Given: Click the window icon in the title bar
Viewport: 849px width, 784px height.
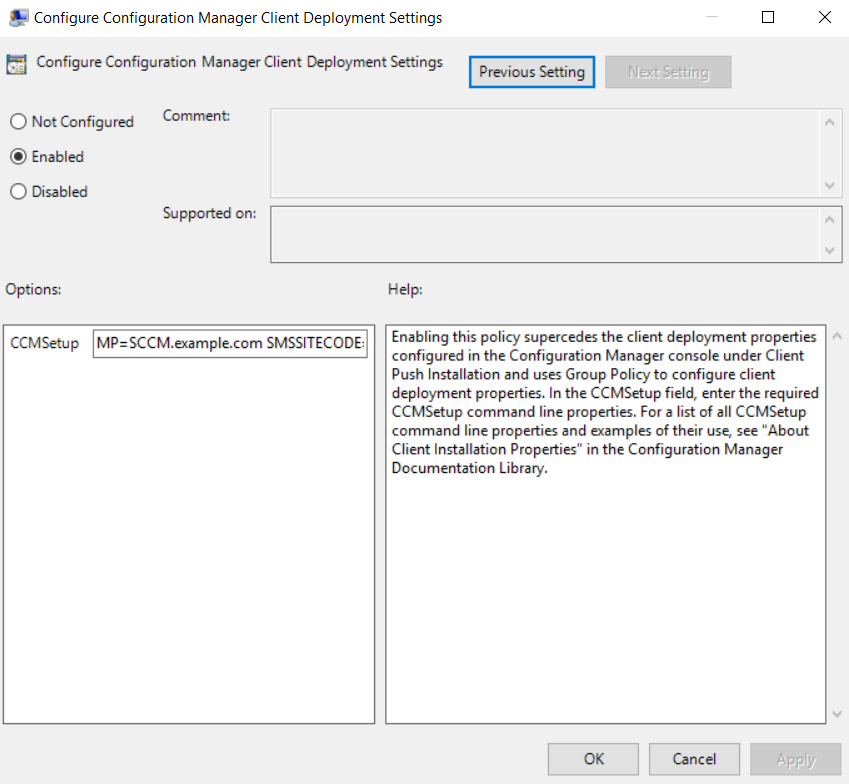Looking at the screenshot, I should [17, 17].
